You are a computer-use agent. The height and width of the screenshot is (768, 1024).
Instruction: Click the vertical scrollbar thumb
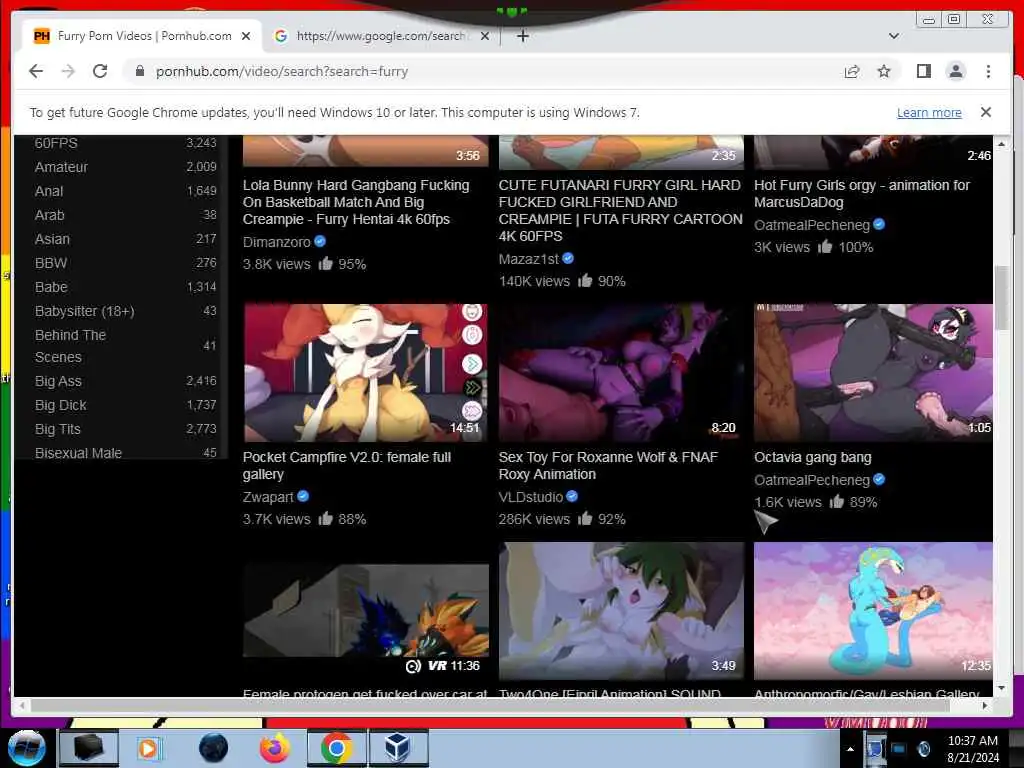(x=1001, y=298)
